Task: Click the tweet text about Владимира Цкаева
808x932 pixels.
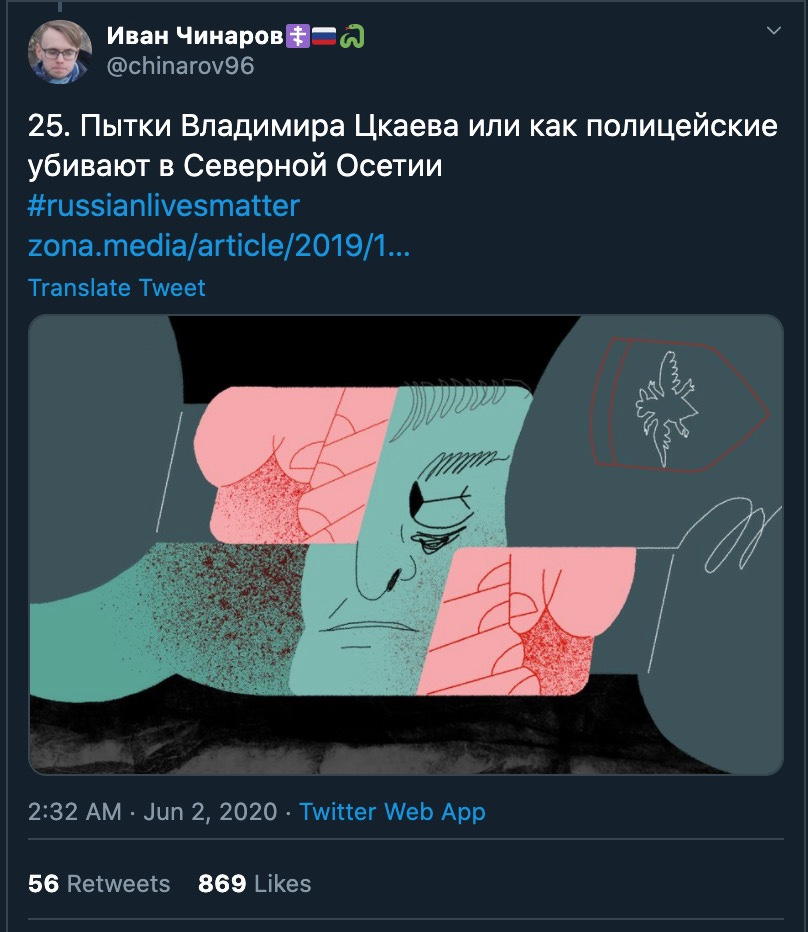Action: 403,146
